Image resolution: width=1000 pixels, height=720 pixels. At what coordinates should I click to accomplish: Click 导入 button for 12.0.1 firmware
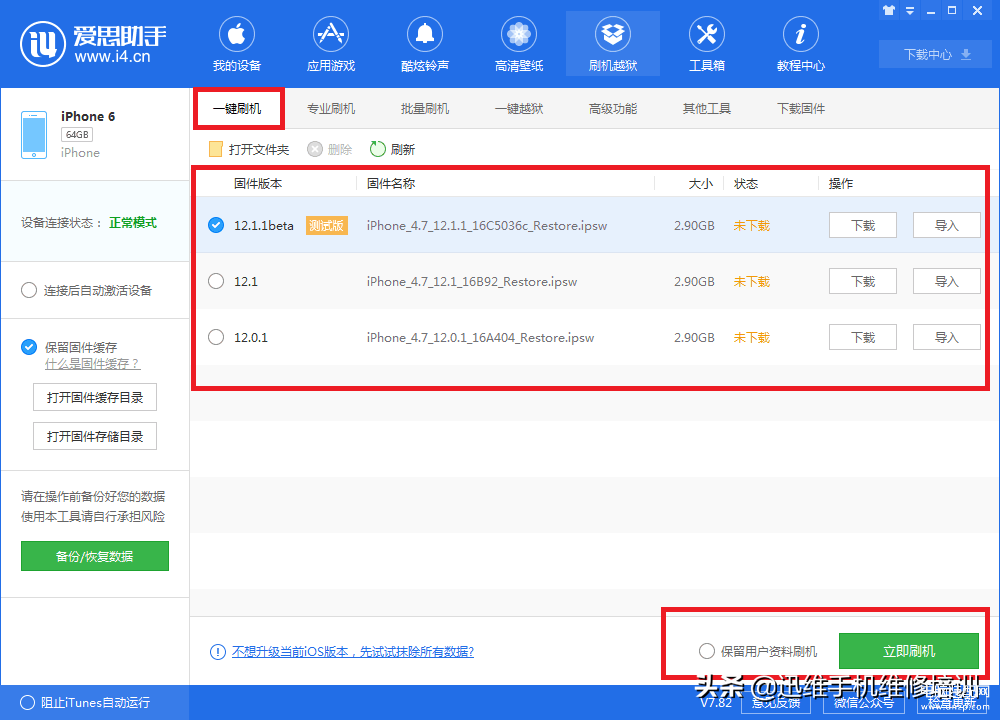pos(946,337)
